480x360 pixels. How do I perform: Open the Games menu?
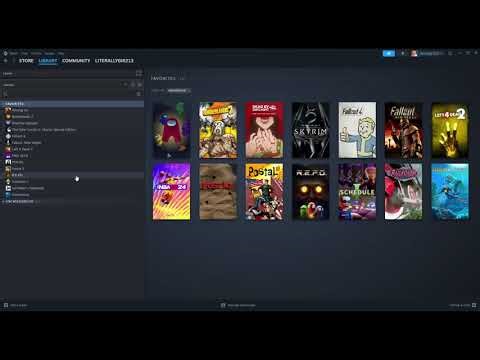click(x=49, y=53)
